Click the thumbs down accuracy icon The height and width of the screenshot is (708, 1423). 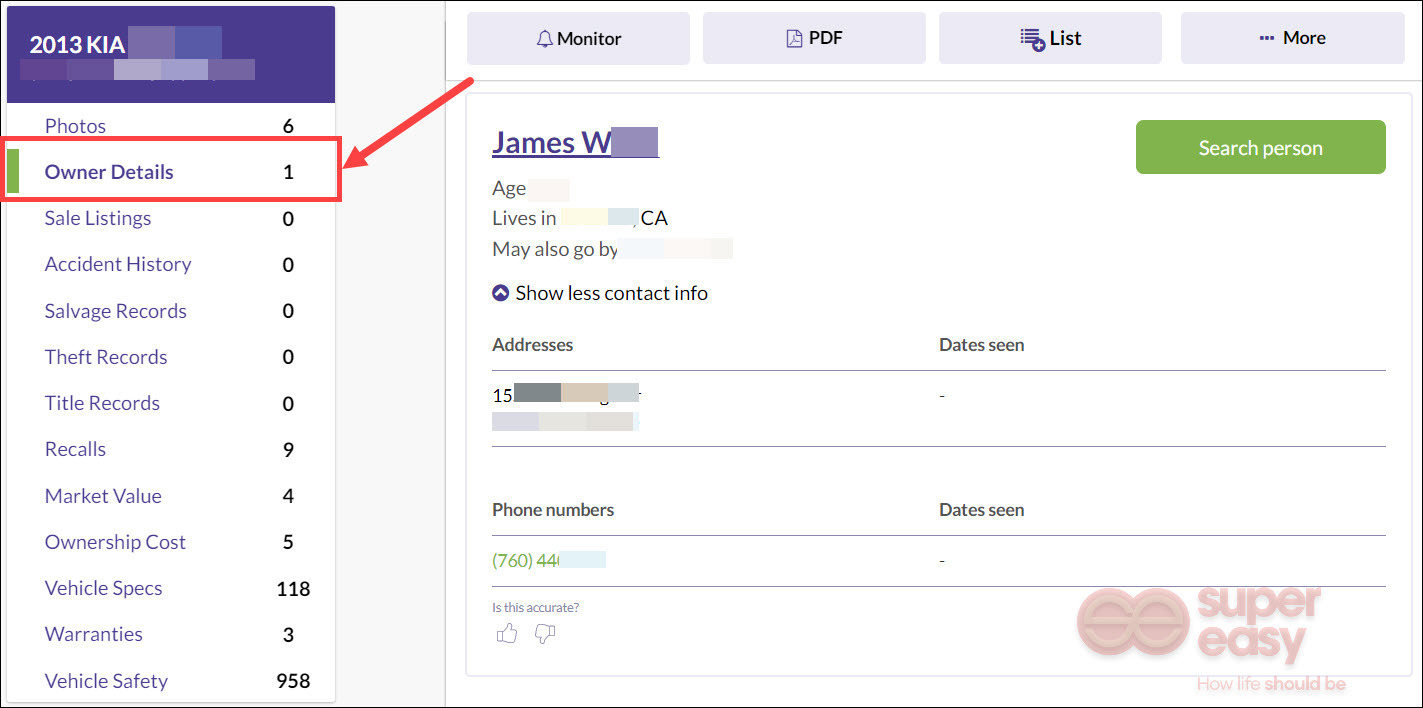tap(545, 633)
